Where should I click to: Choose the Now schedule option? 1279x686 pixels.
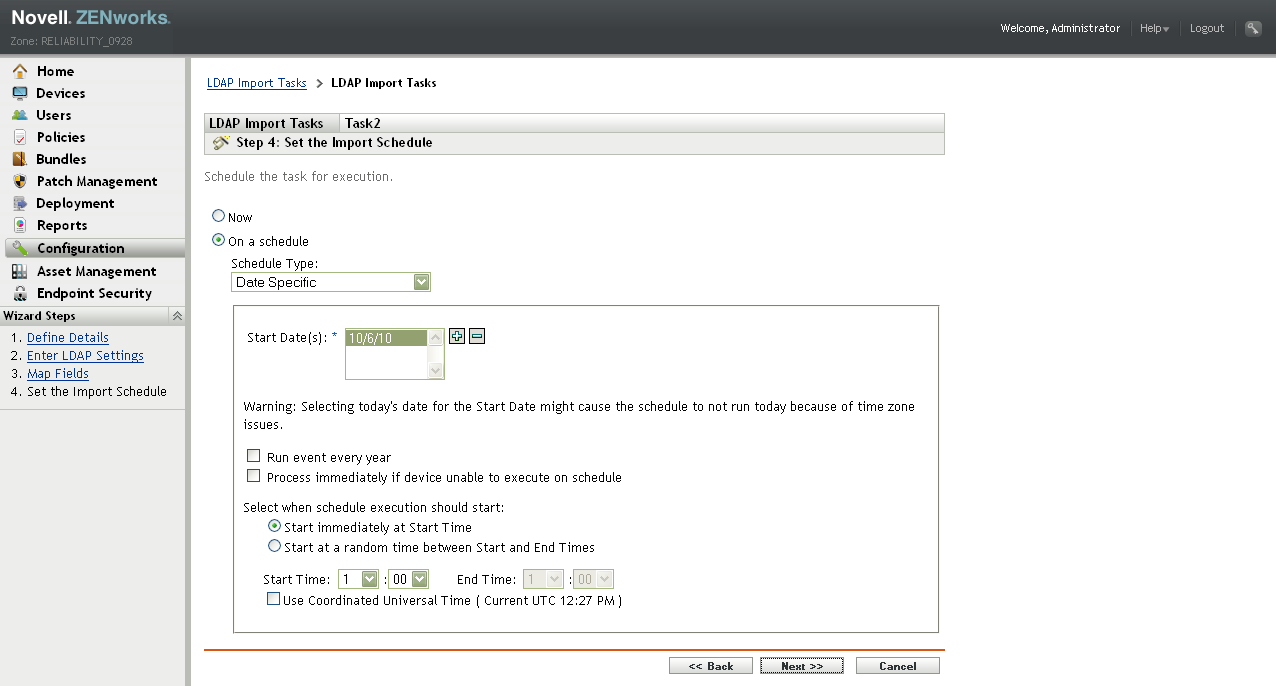[x=218, y=216]
